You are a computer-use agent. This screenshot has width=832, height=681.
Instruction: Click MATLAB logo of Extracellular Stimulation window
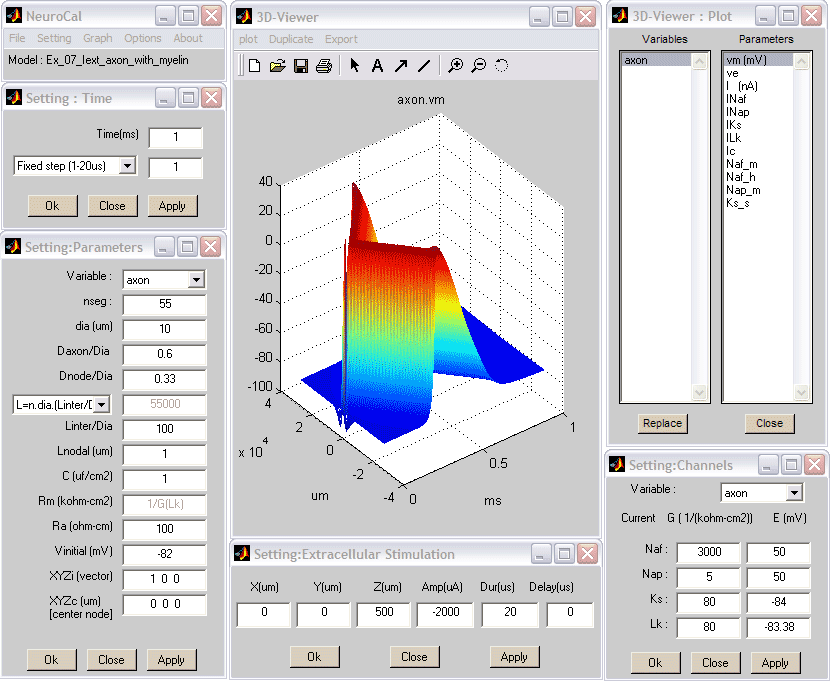[241, 554]
